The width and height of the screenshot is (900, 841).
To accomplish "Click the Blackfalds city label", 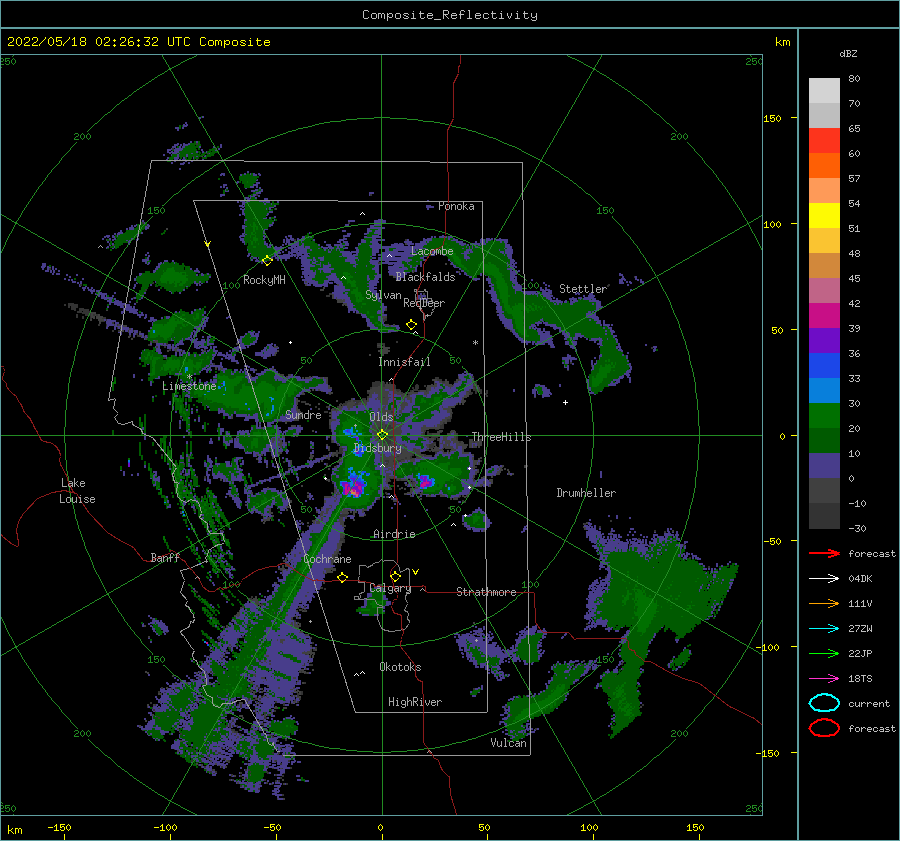I will (425, 277).
